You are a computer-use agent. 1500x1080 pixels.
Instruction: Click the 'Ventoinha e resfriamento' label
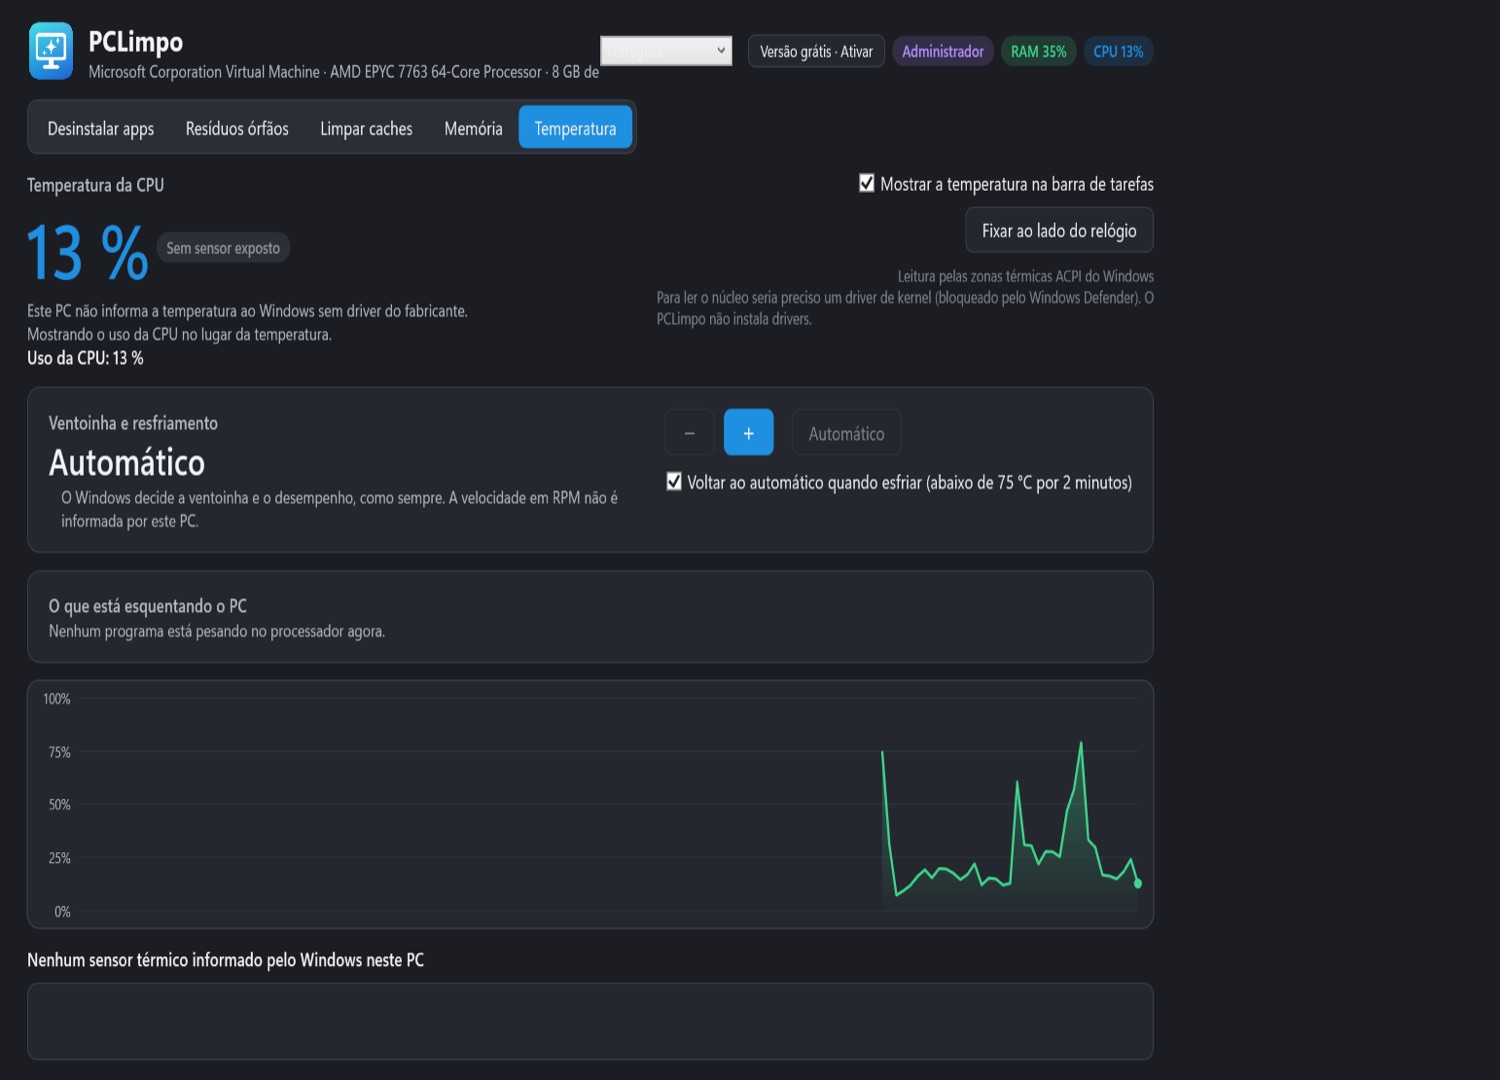point(133,423)
